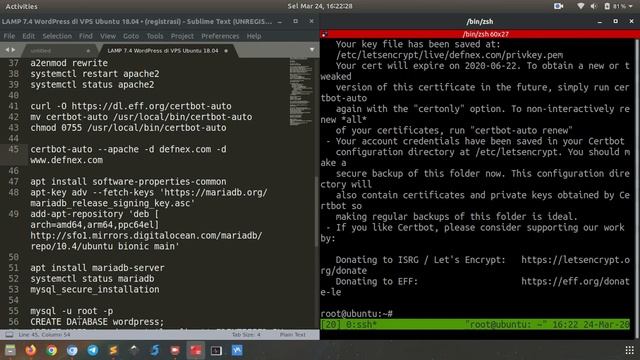The image size is (640, 360).
Task: Open the View menu
Action: tap(108, 36)
